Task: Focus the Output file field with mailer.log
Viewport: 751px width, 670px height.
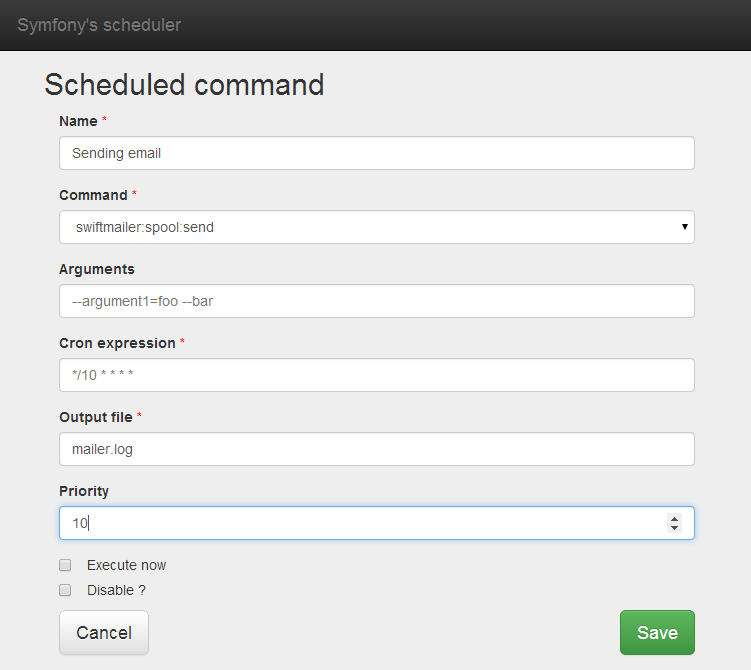Action: 376,449
